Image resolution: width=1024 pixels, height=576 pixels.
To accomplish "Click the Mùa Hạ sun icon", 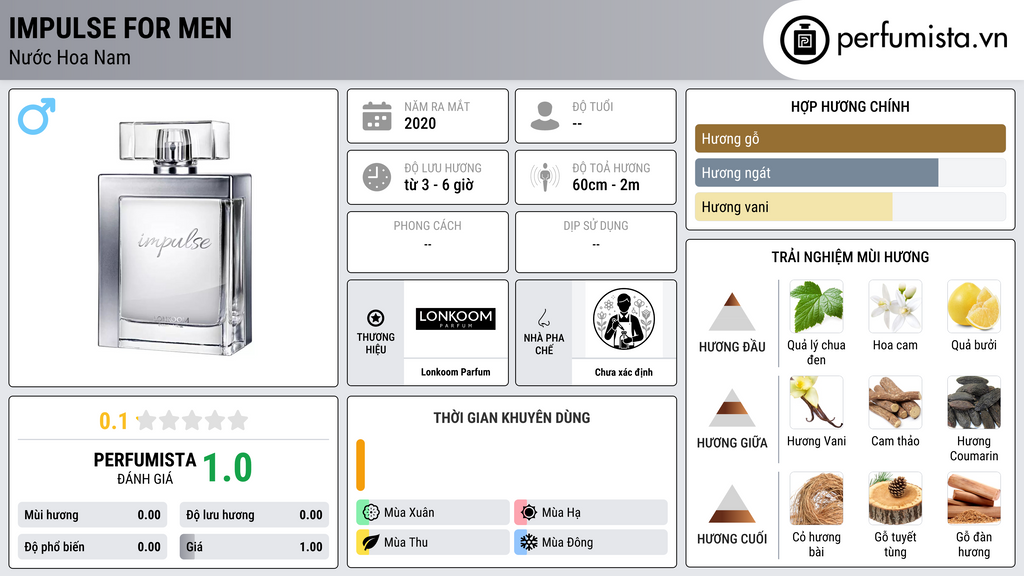I will 529,512.
